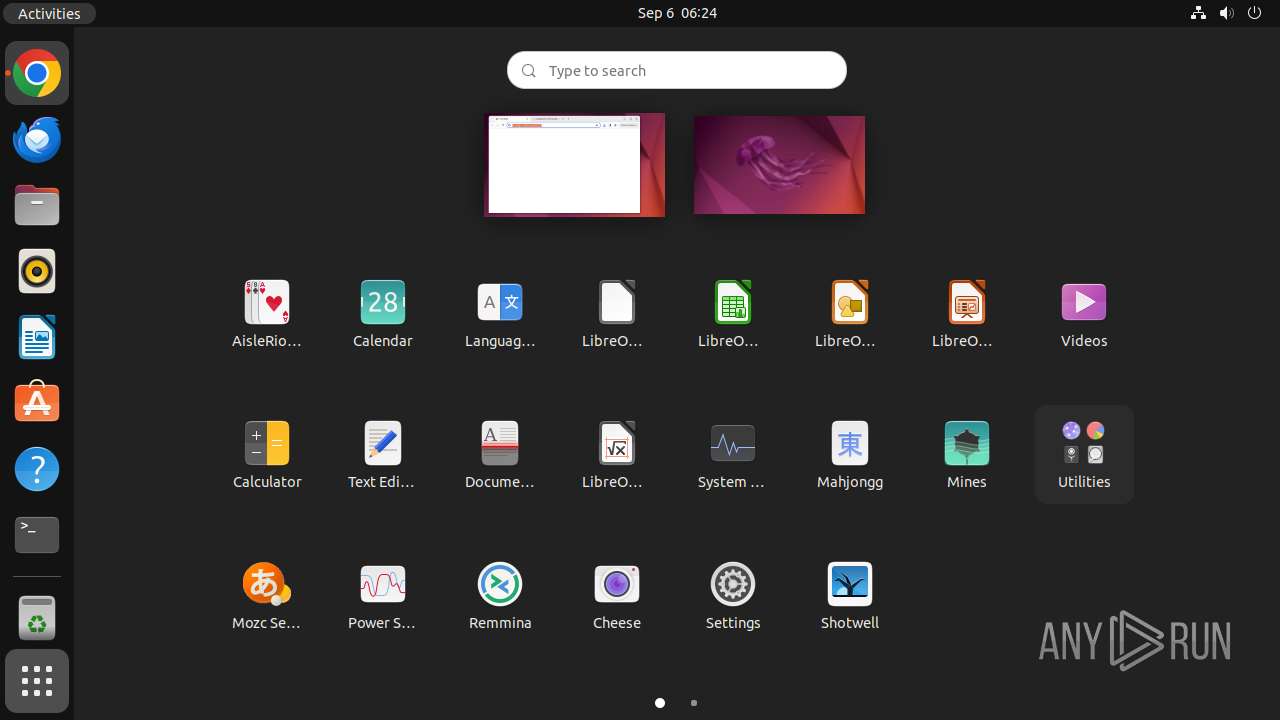Image resolution: width=1280 pixels, height=720 pixels.
Task: Launch Thunderbird Mail from the dock
Action: tap(37, 139)
